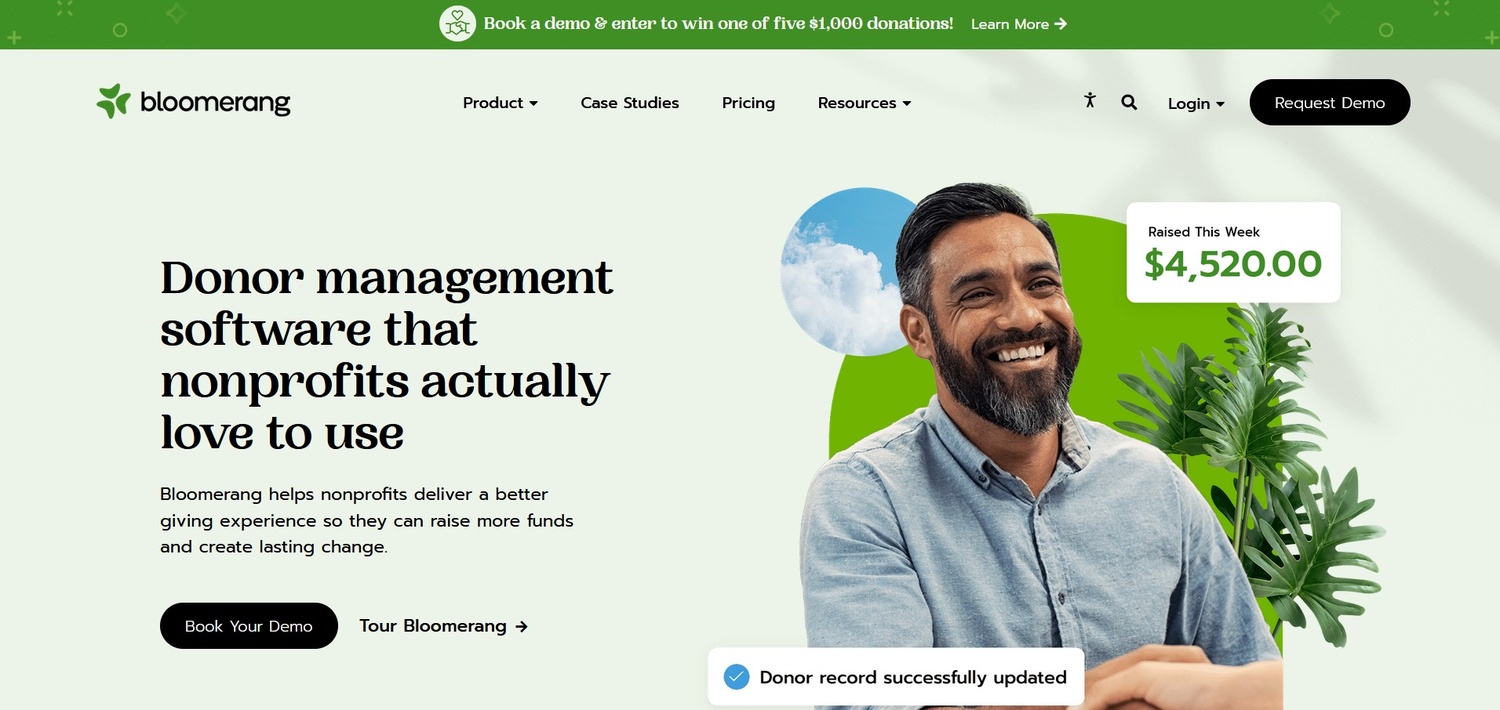Expand the Resources dropdown menu
Screen dimensions: 1500x710
pos(864,103)
